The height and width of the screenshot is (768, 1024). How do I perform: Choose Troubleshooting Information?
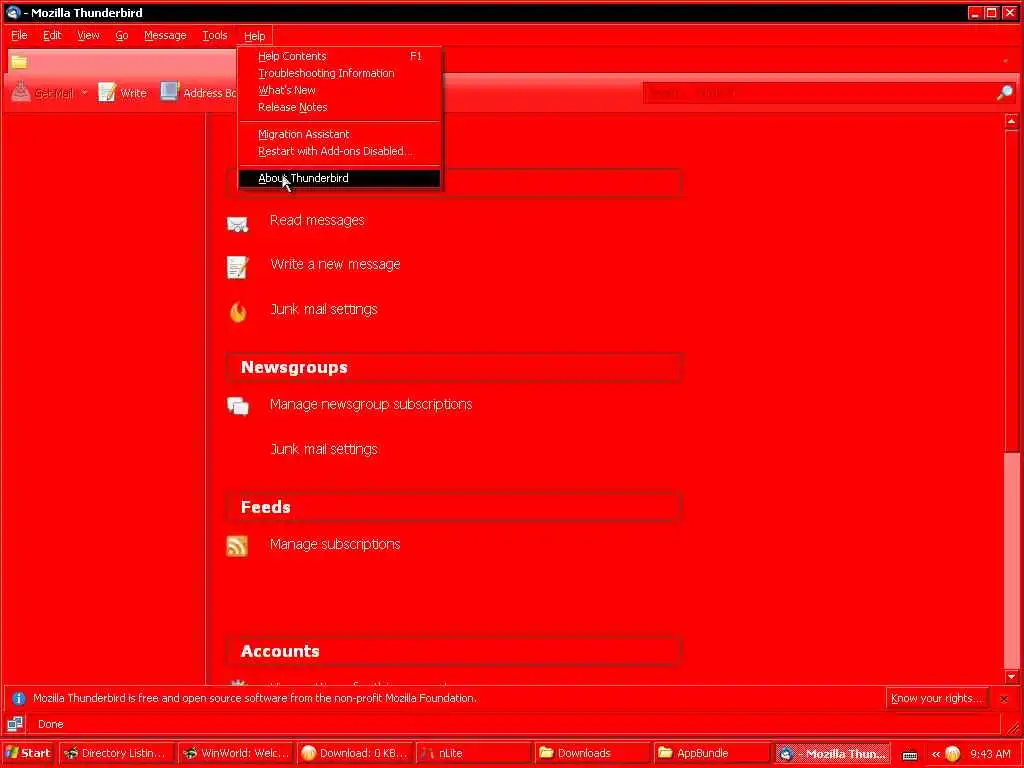pos(340,73)
